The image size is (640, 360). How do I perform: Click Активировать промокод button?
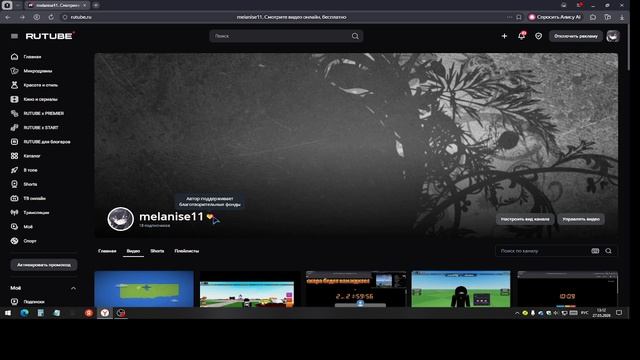44,265
